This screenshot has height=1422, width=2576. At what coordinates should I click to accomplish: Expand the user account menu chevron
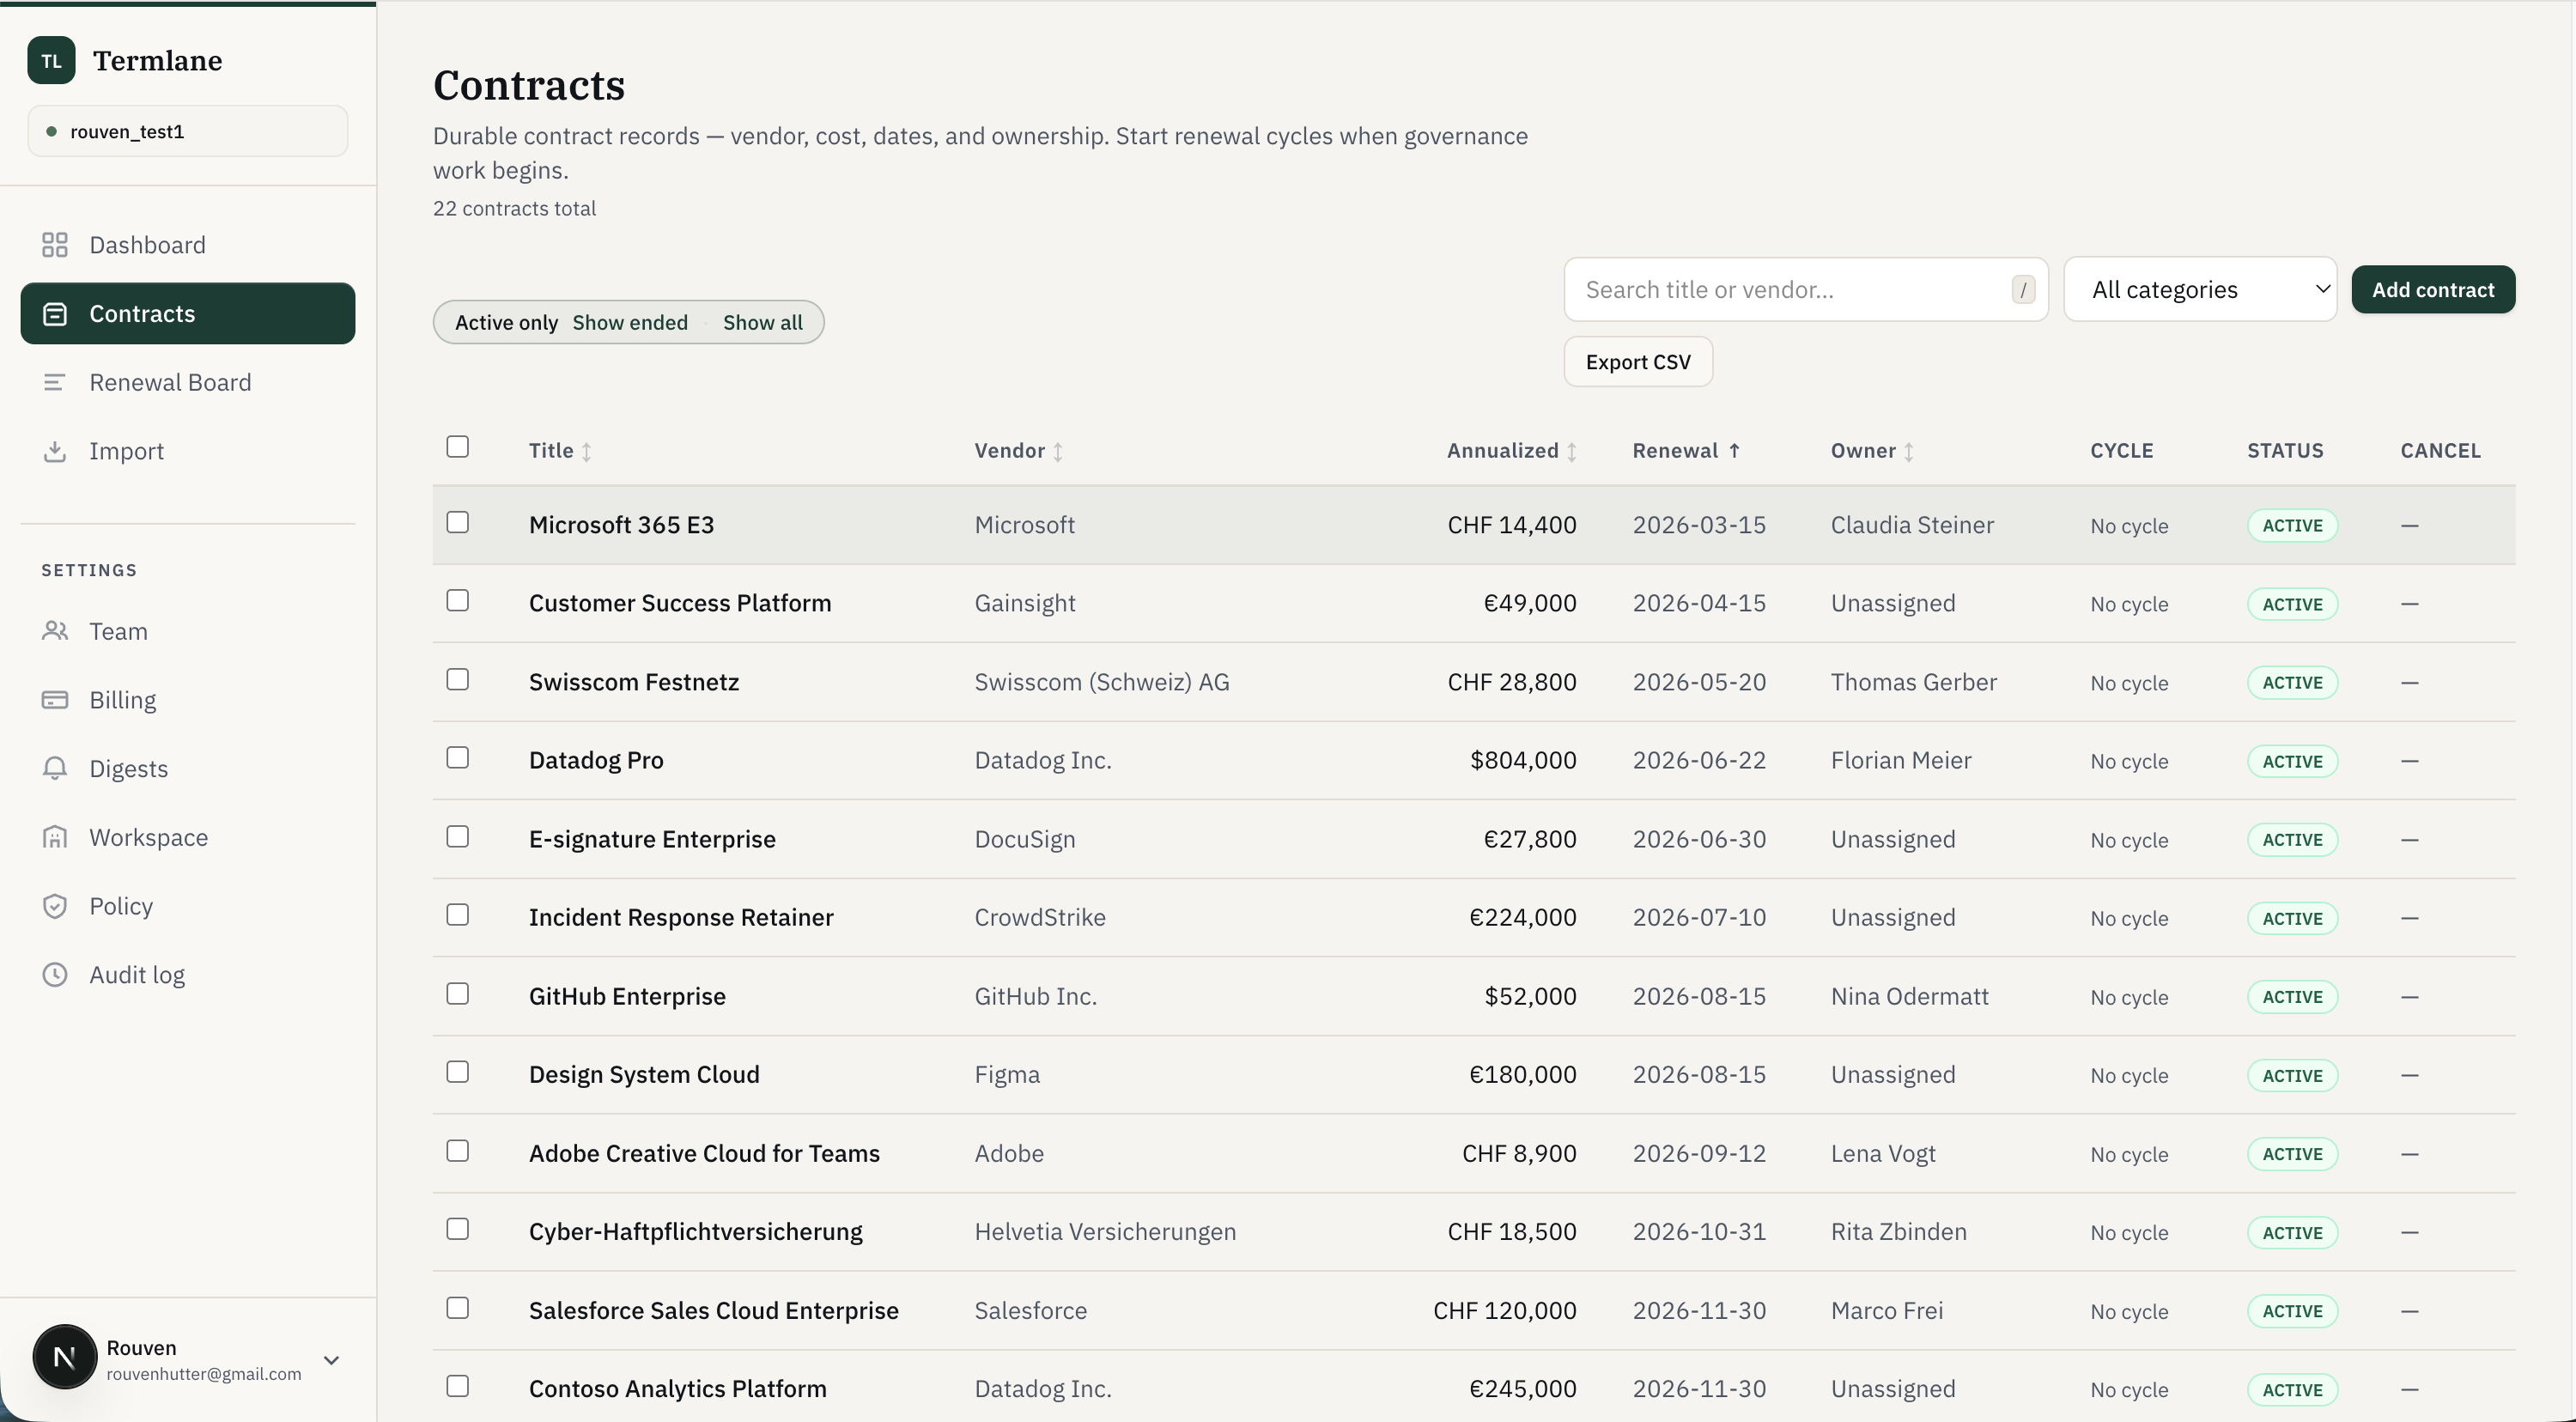pyautogui.click(x=332, y=1360)
